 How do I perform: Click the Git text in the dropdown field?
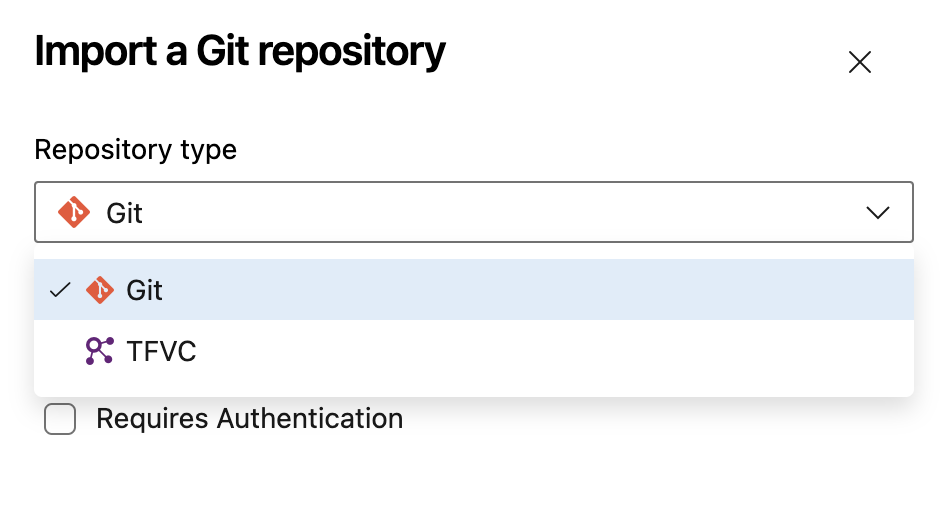point(124,213)
